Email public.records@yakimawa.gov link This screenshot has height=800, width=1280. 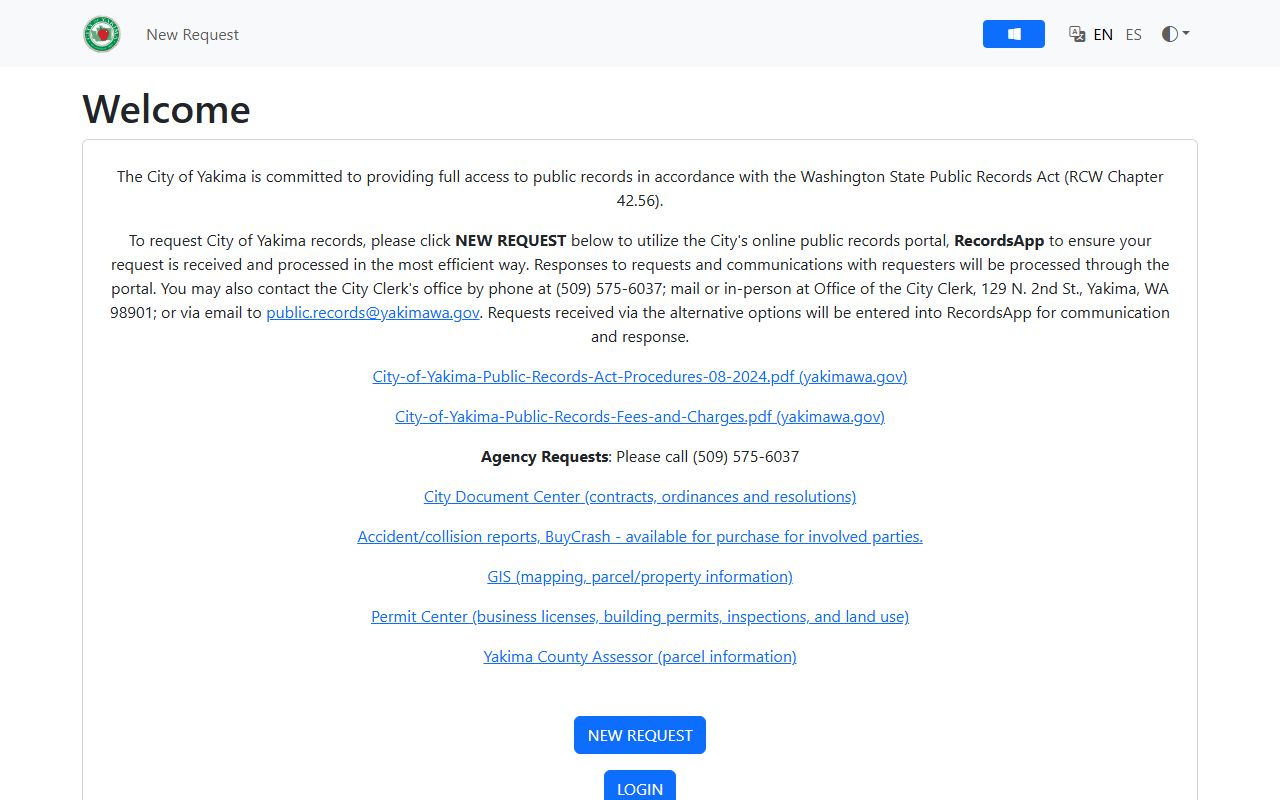click(x=372, y=313)
